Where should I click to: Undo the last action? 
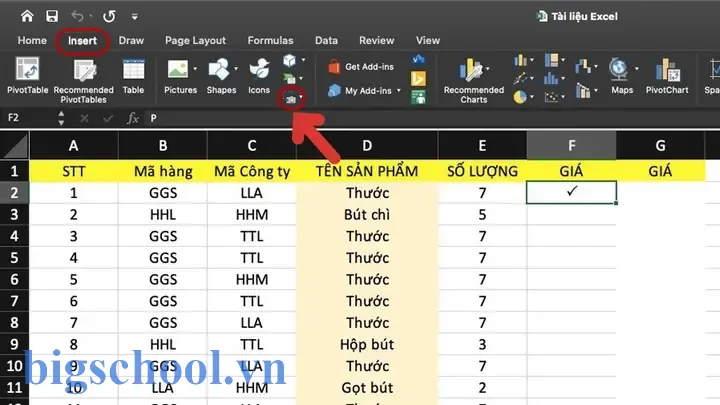click(x=77, y=17)
